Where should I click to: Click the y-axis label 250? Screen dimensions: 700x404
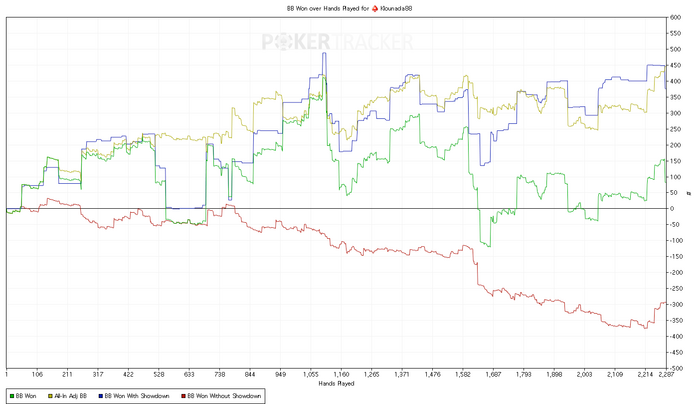(x=675, y=129)
